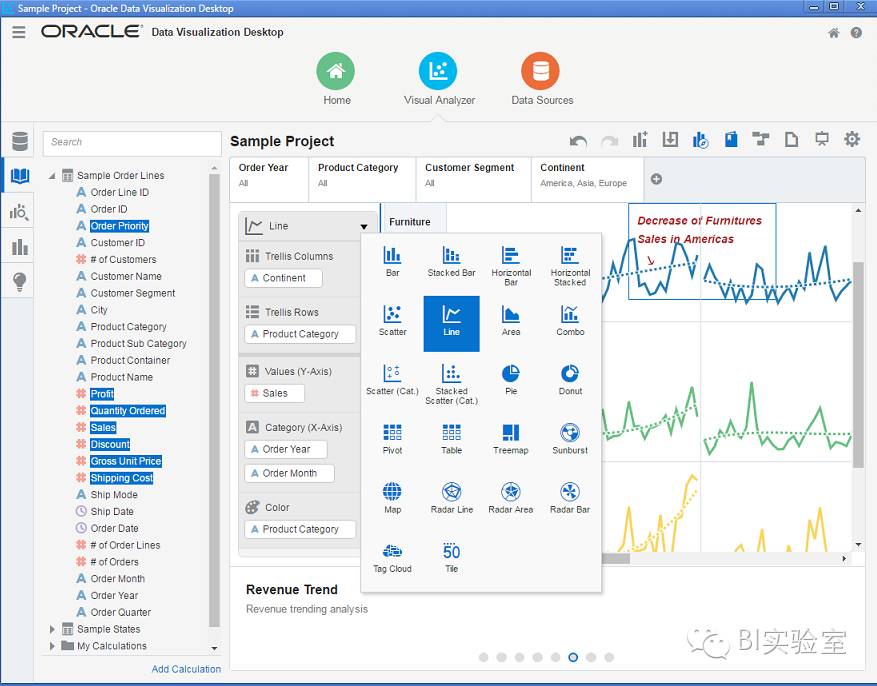The width and height of the screenshot is (877, 686).
Task: Open the project settings gear
Action: click(x=852, y=140)
